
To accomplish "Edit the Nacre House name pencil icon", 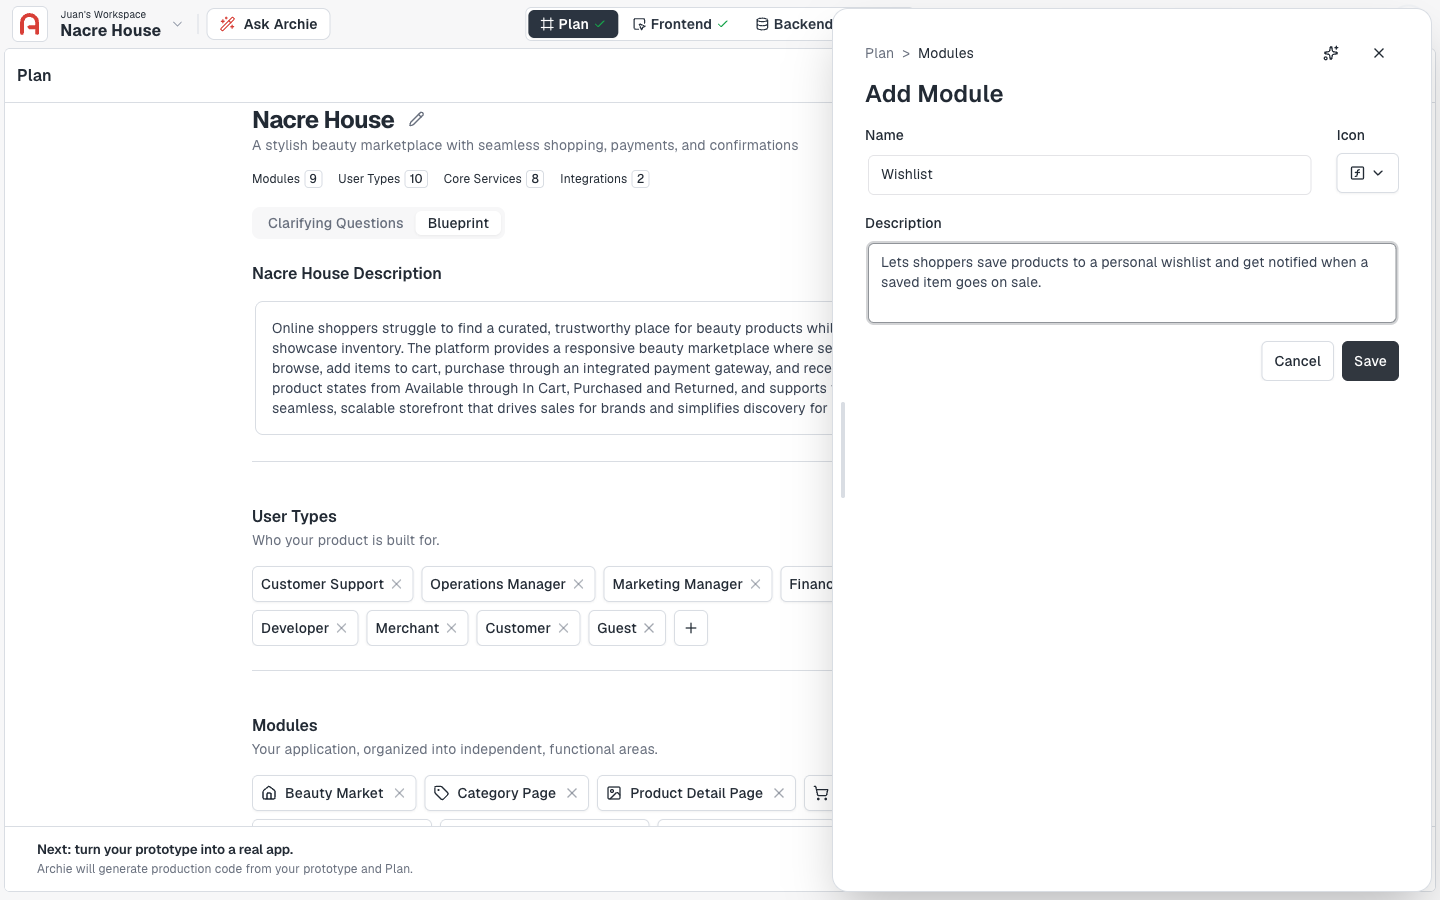I will tap(417, 119).
